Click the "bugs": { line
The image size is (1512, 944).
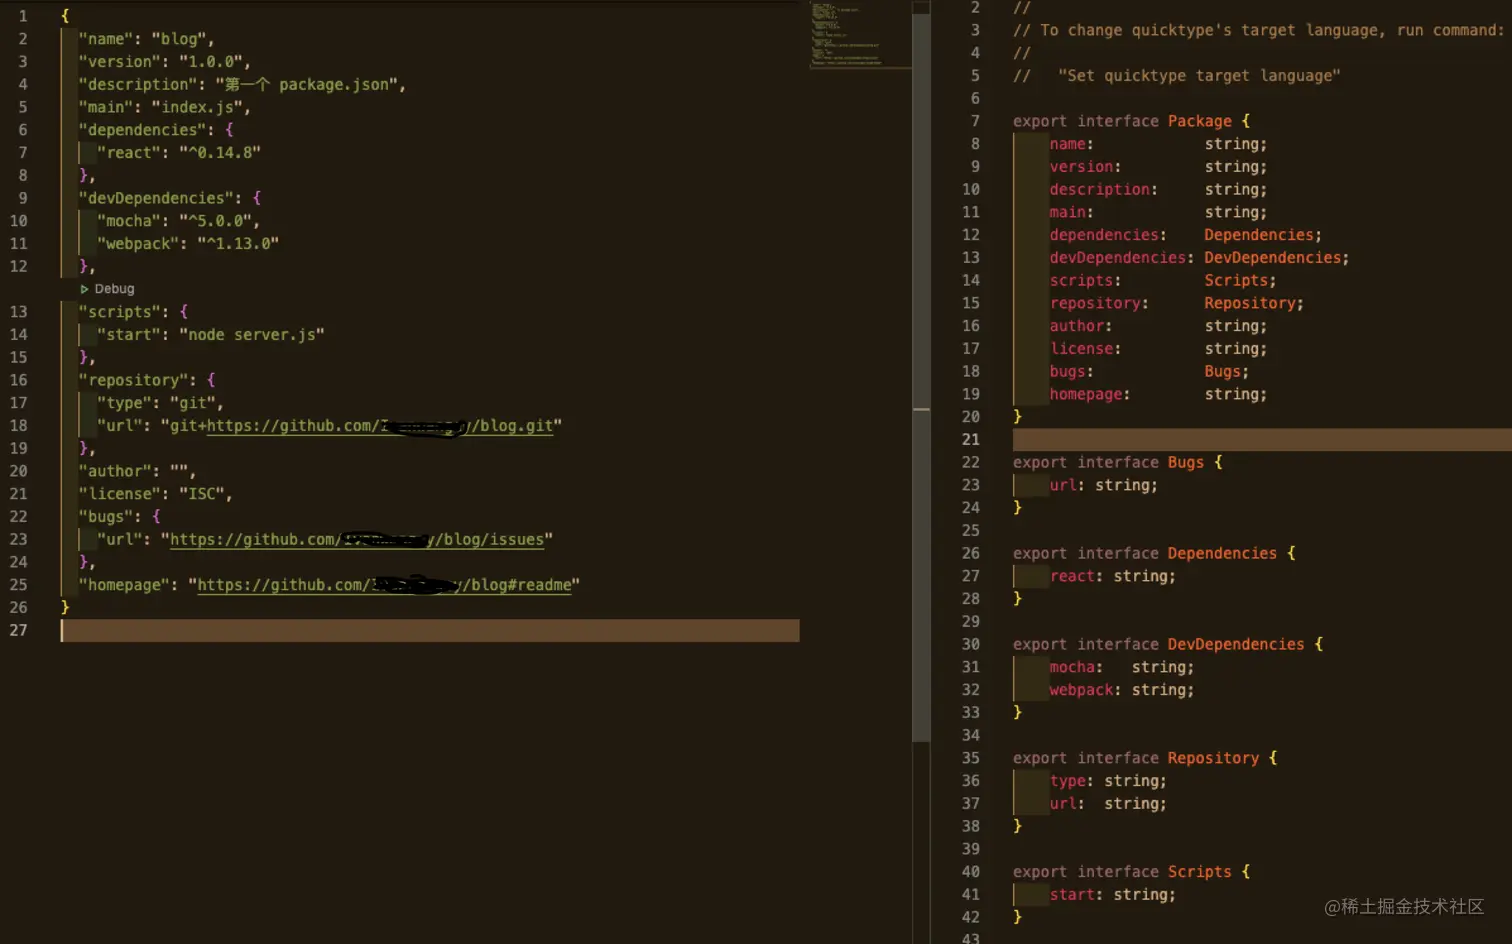pos(119,517)
